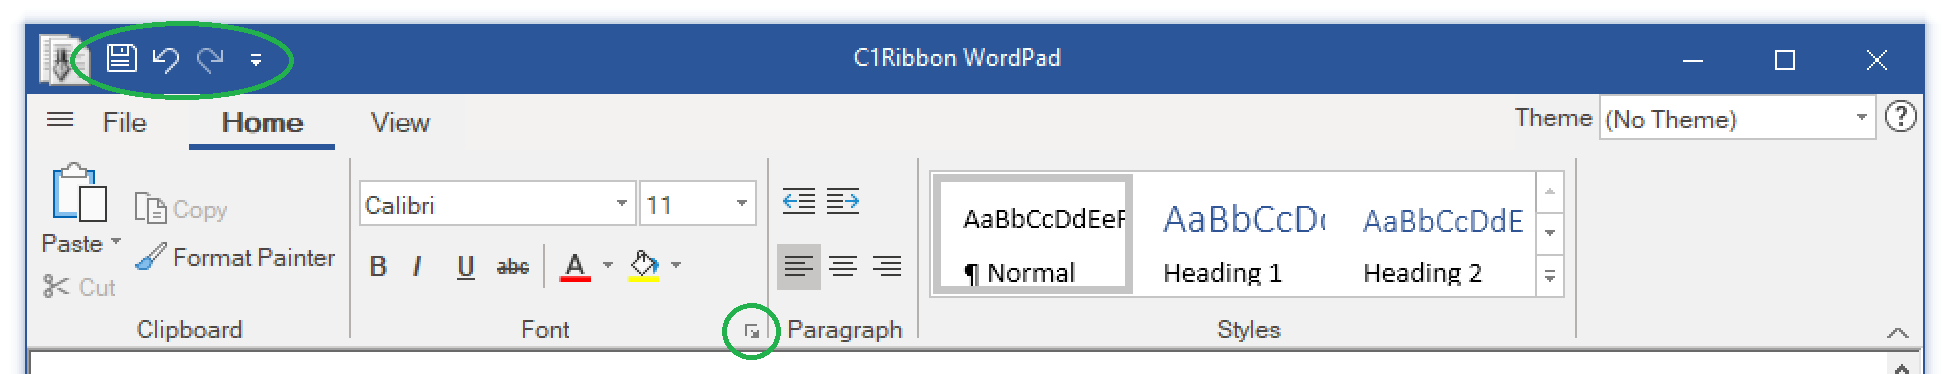This screenshot has height=374, width=1953.
Task: Click the Help question mark icon
Action: tap(1900, 117)
